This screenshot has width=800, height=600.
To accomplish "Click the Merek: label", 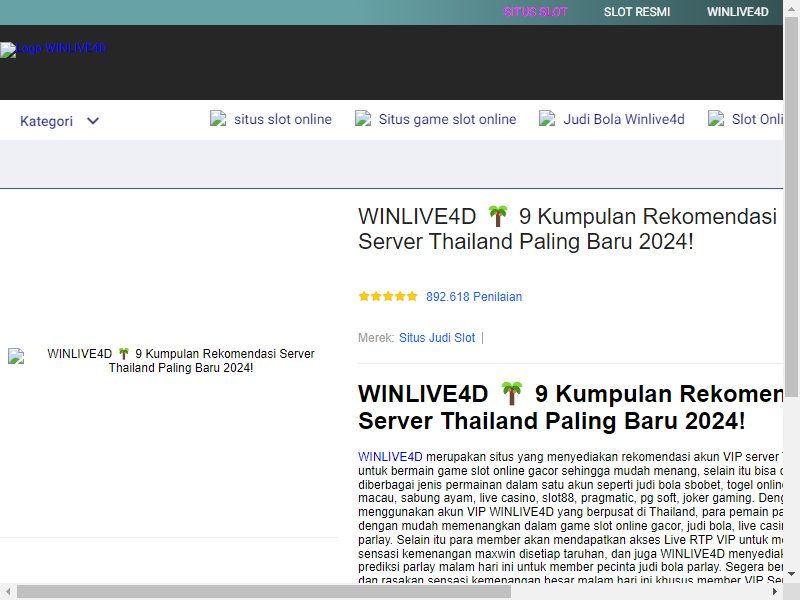I will 376,338.
